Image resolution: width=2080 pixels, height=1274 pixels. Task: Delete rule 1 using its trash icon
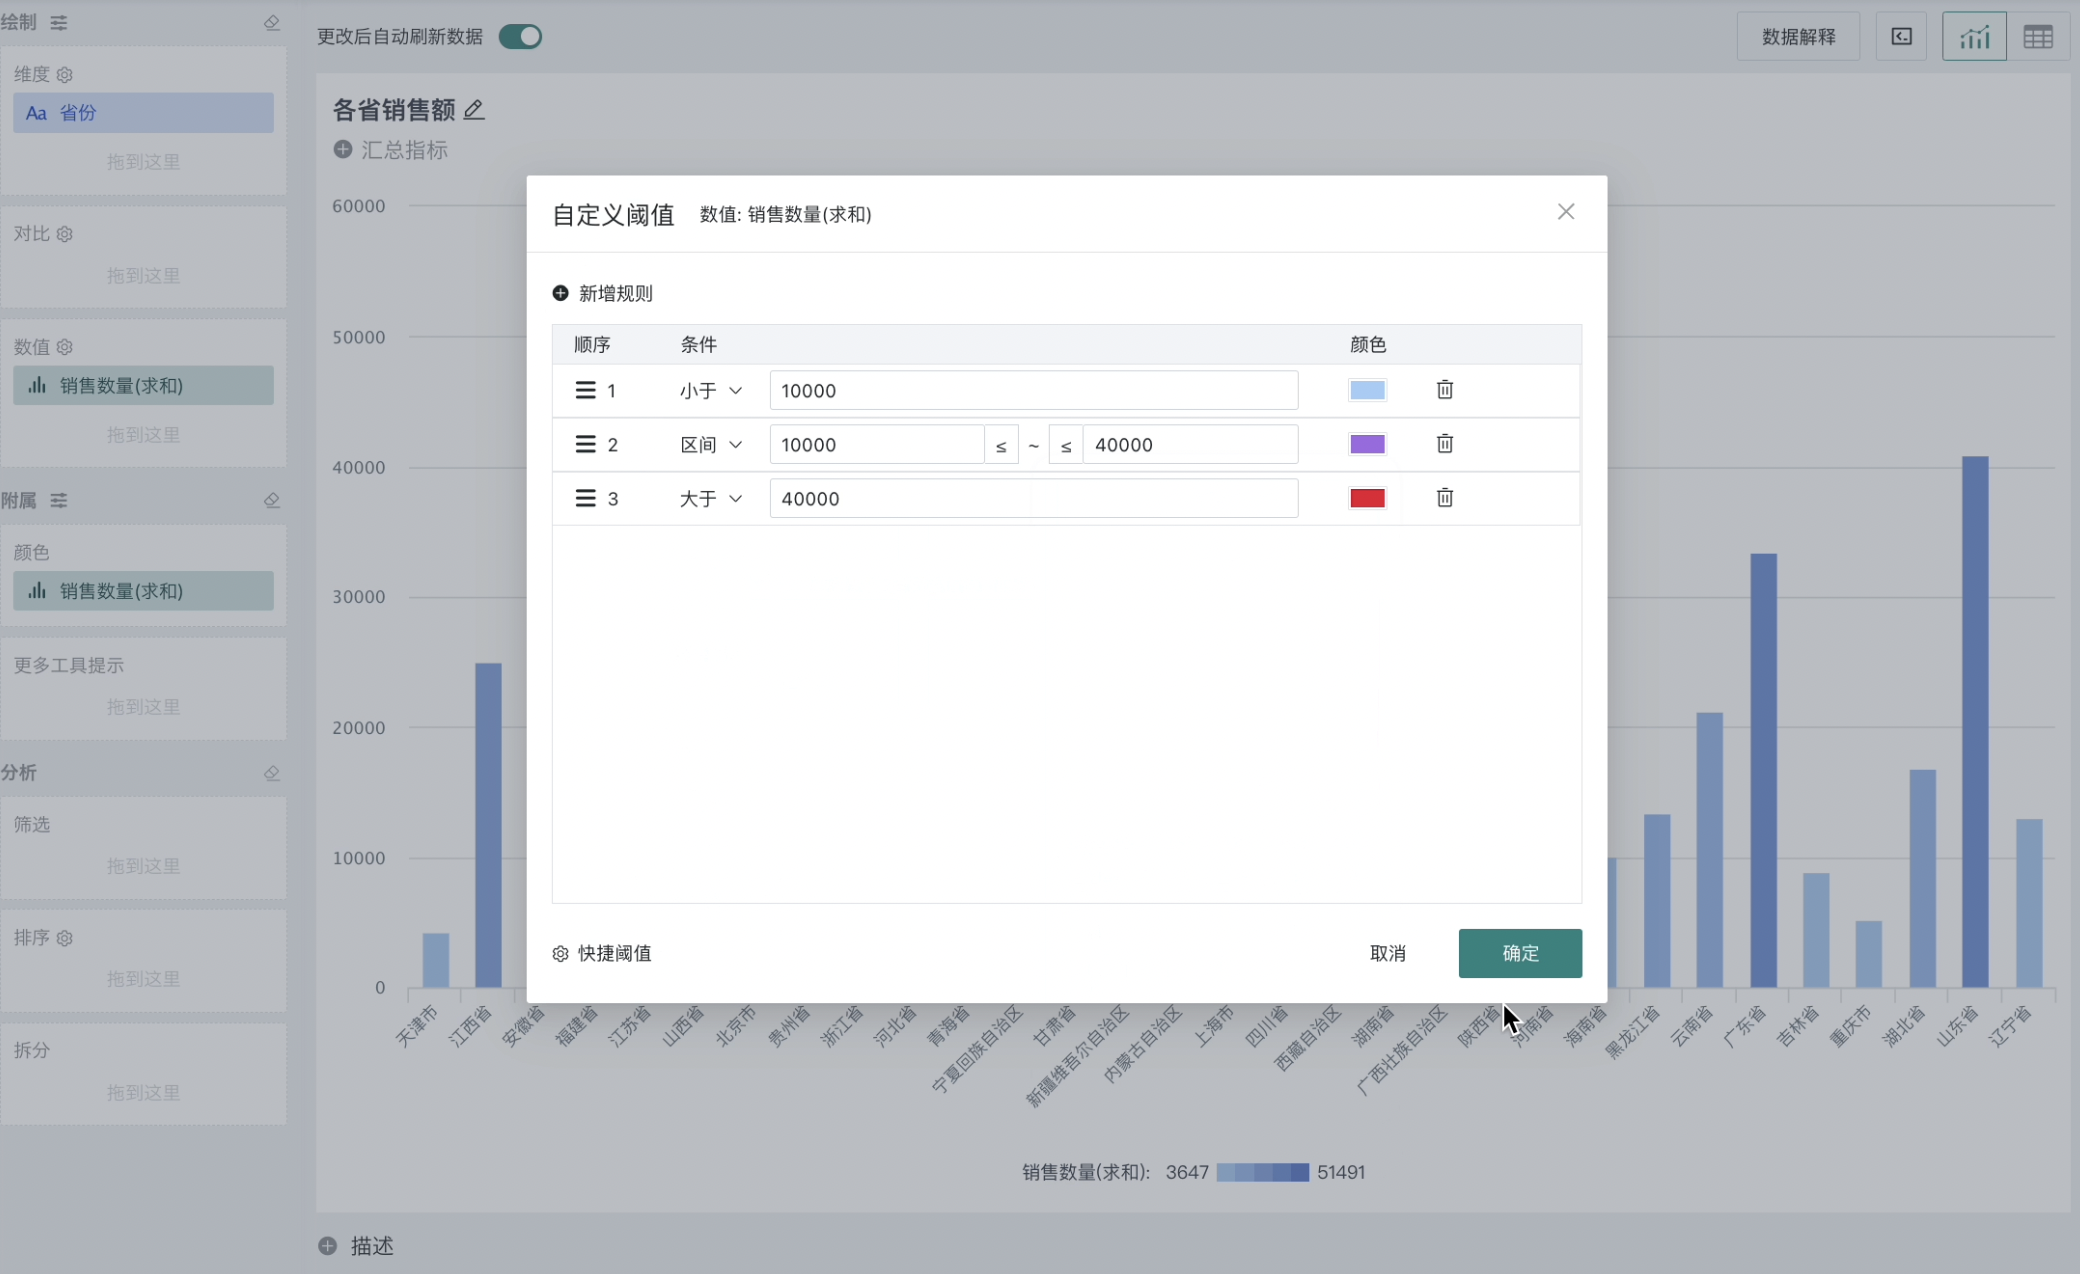1444,390
